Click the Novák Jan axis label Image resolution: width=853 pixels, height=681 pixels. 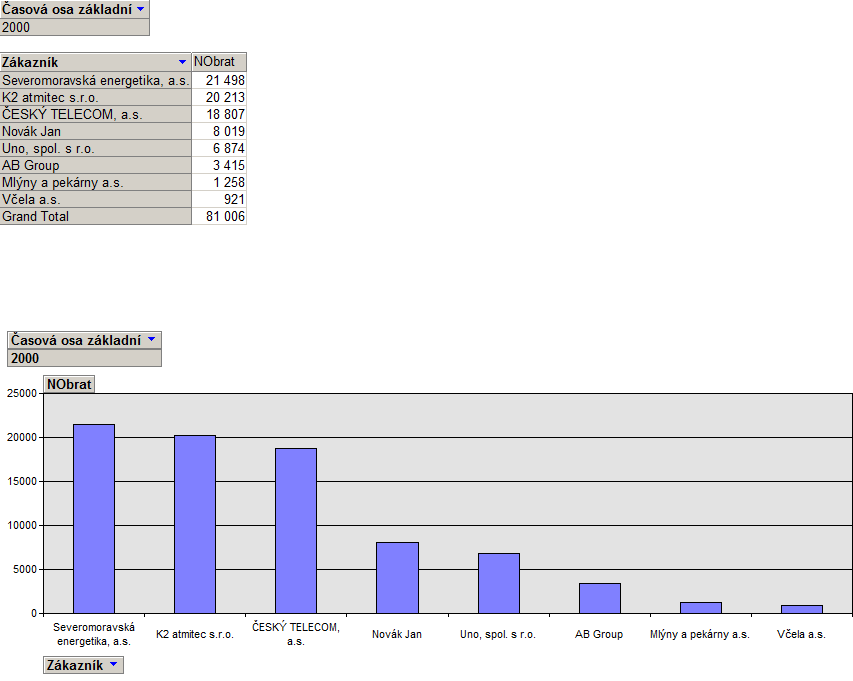397,634
